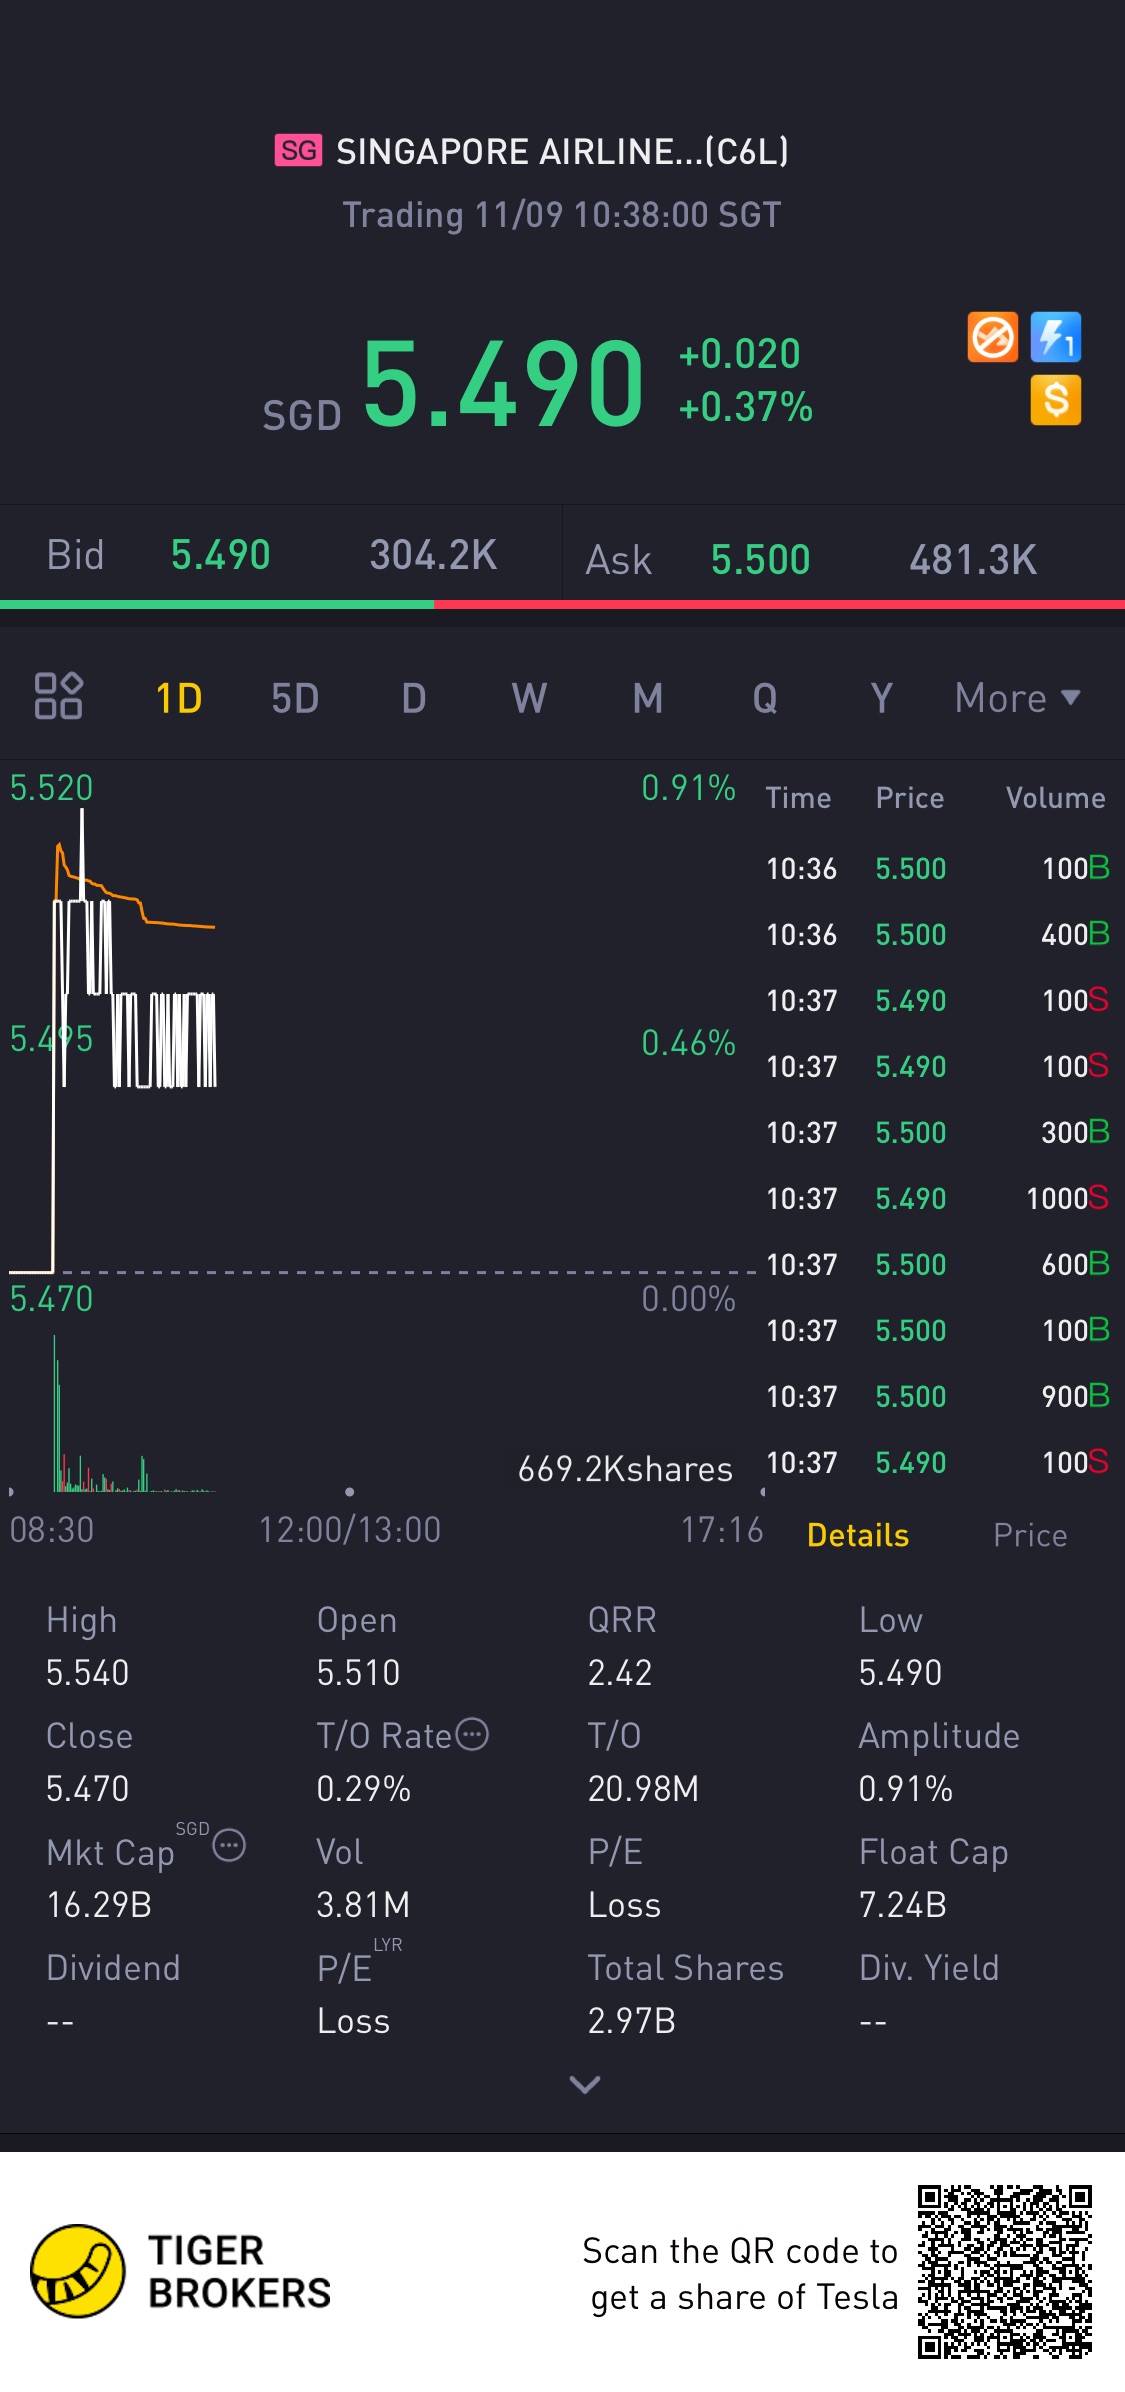The image size is (1125, 2392).
Task: Switch to quarterly Q chart tab
Action: click(765, 698)
